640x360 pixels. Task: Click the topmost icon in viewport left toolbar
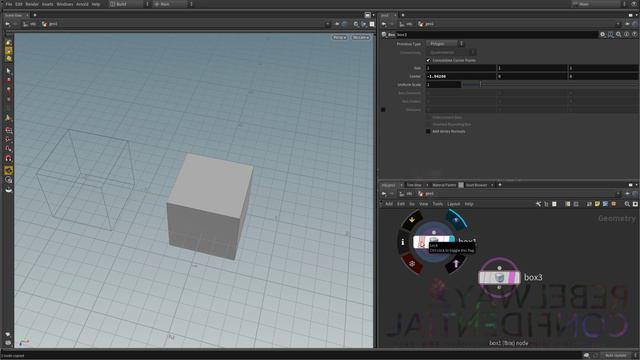[x=9, y=42]
